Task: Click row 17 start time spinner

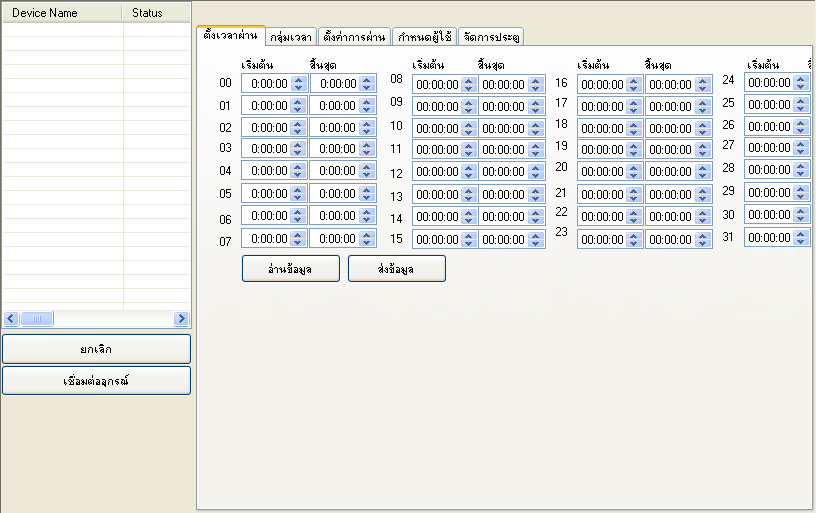Action: coord(634,106)
